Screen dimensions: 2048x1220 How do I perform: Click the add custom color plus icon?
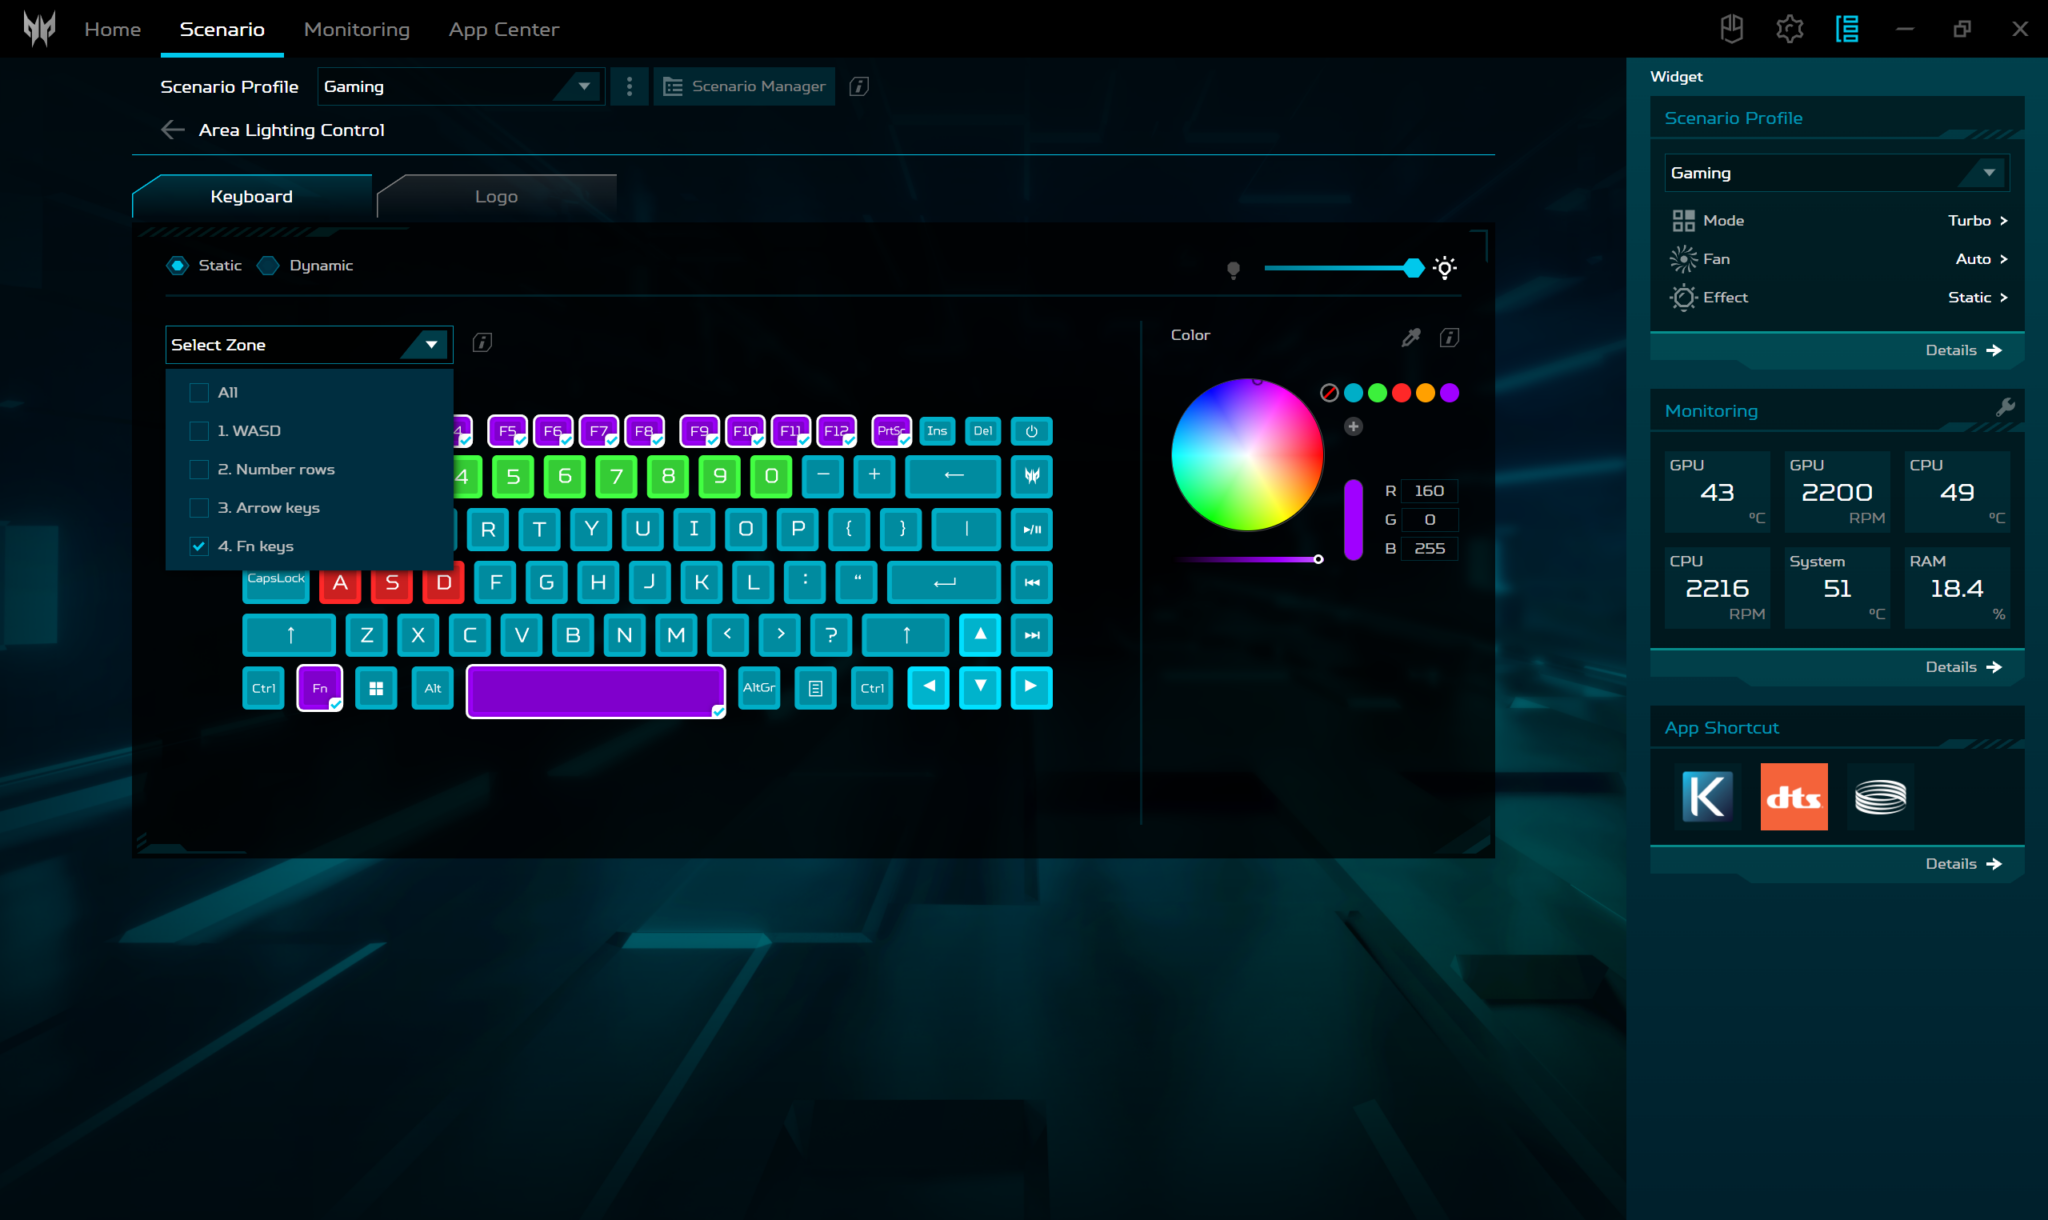pos(1353,427)
